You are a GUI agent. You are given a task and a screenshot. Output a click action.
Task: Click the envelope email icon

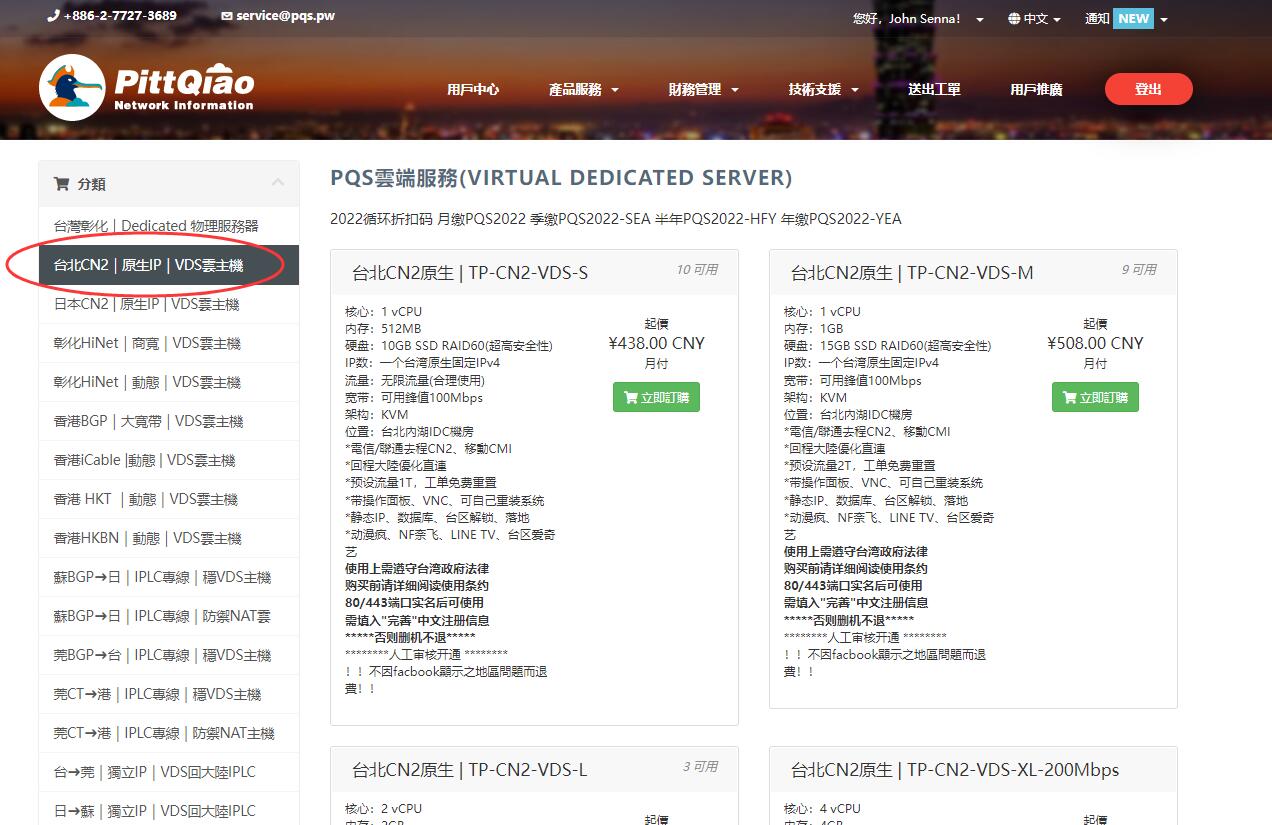click(x=227, y=16)
